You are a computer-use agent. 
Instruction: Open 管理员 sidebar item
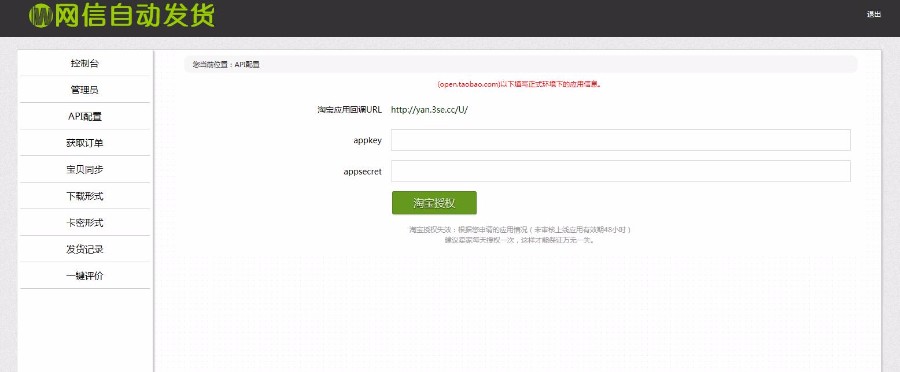(85, 90)
